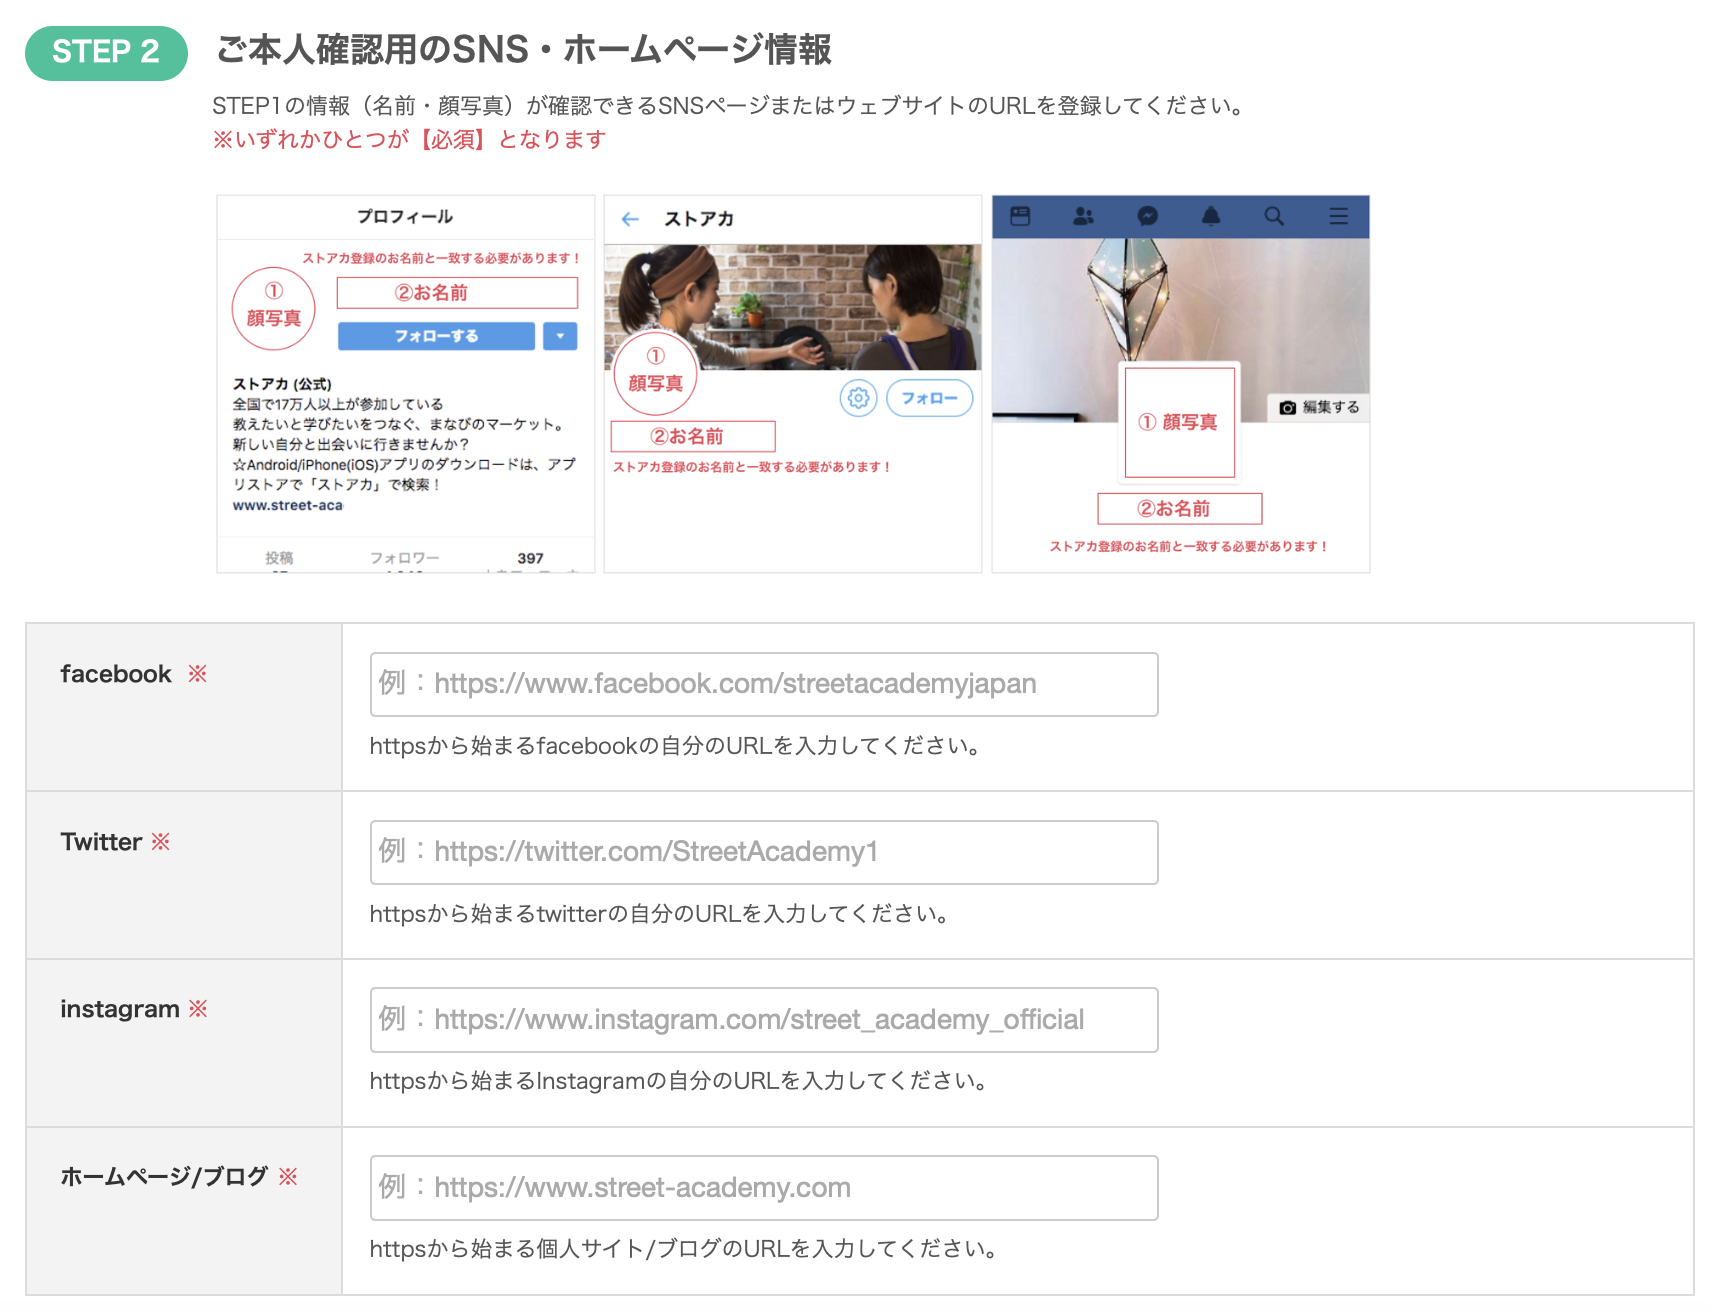This screenshot has height=1310, width=1710.
Task: Open the hamburger menu in Facebook example
Action: point(1339,216)
